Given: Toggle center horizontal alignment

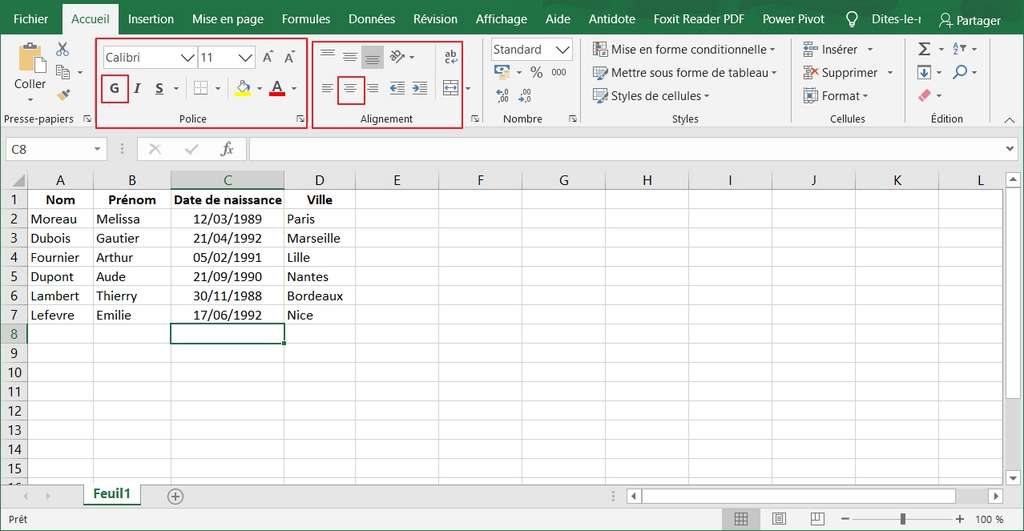Looking at the screenshot, I should click(350, 88).
